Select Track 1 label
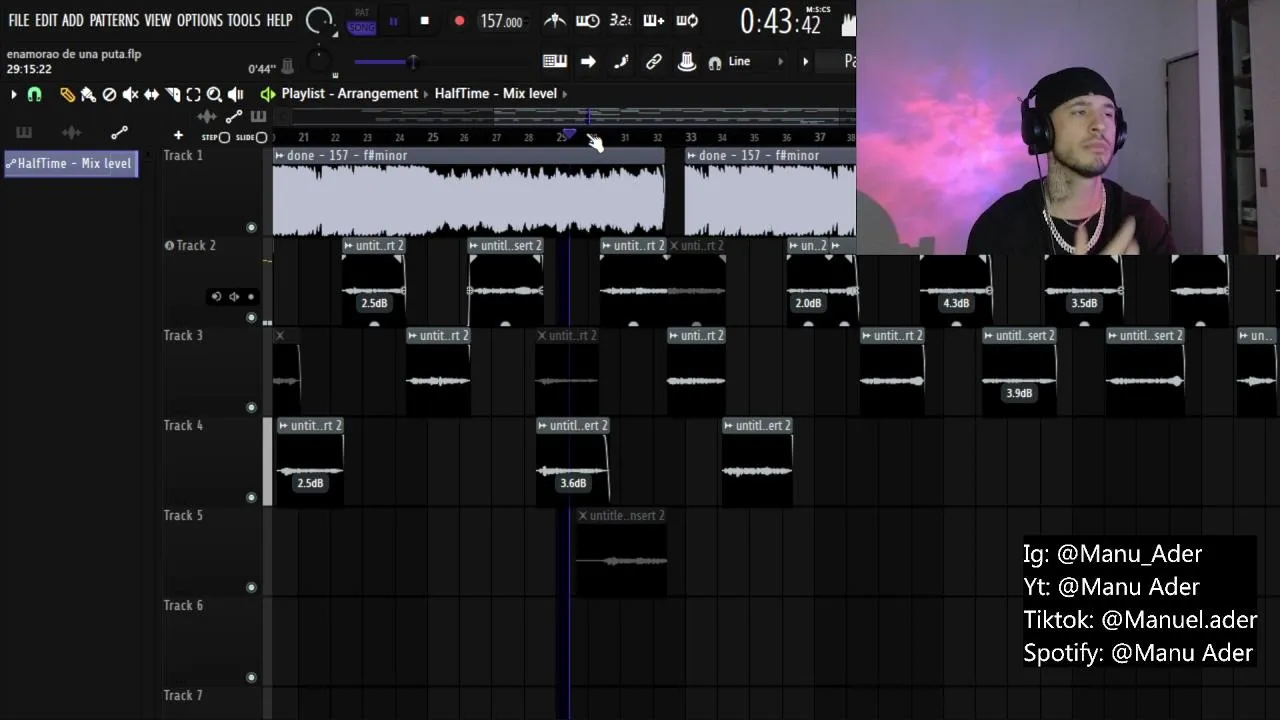The width and height of the screenshot is (1280, 720). 183,155
